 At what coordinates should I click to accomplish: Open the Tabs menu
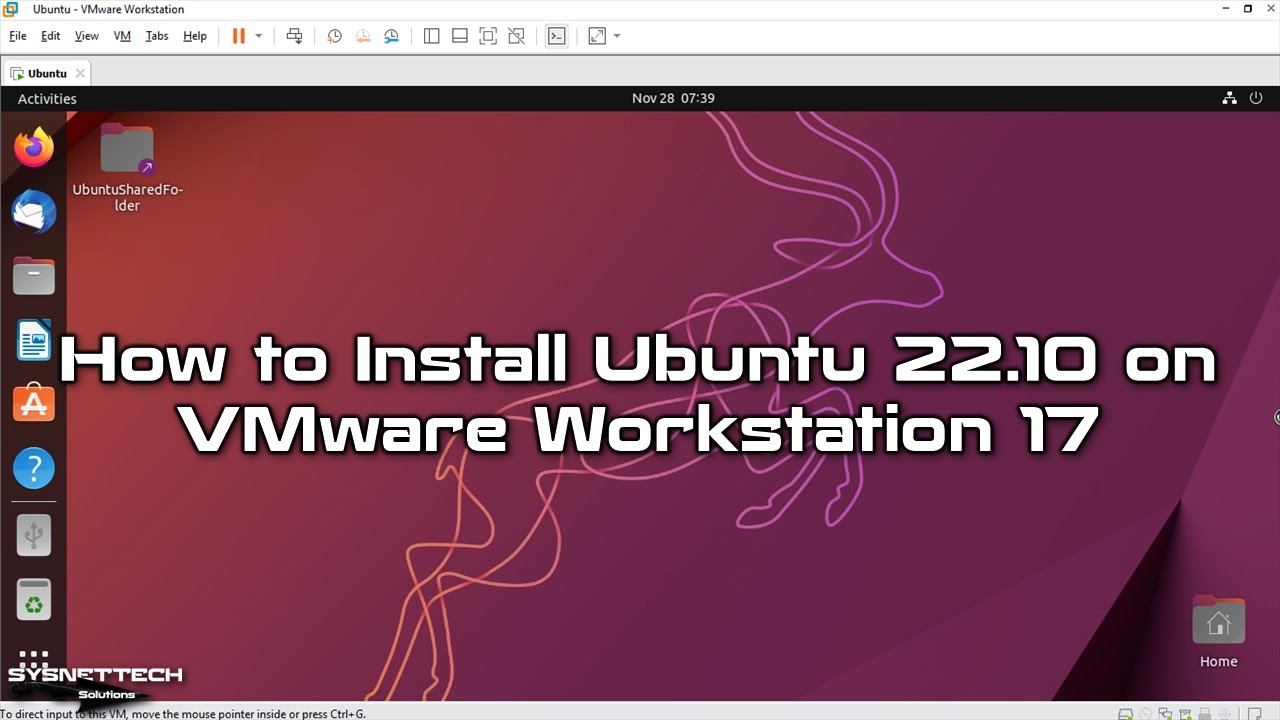[x=157, y=36]
